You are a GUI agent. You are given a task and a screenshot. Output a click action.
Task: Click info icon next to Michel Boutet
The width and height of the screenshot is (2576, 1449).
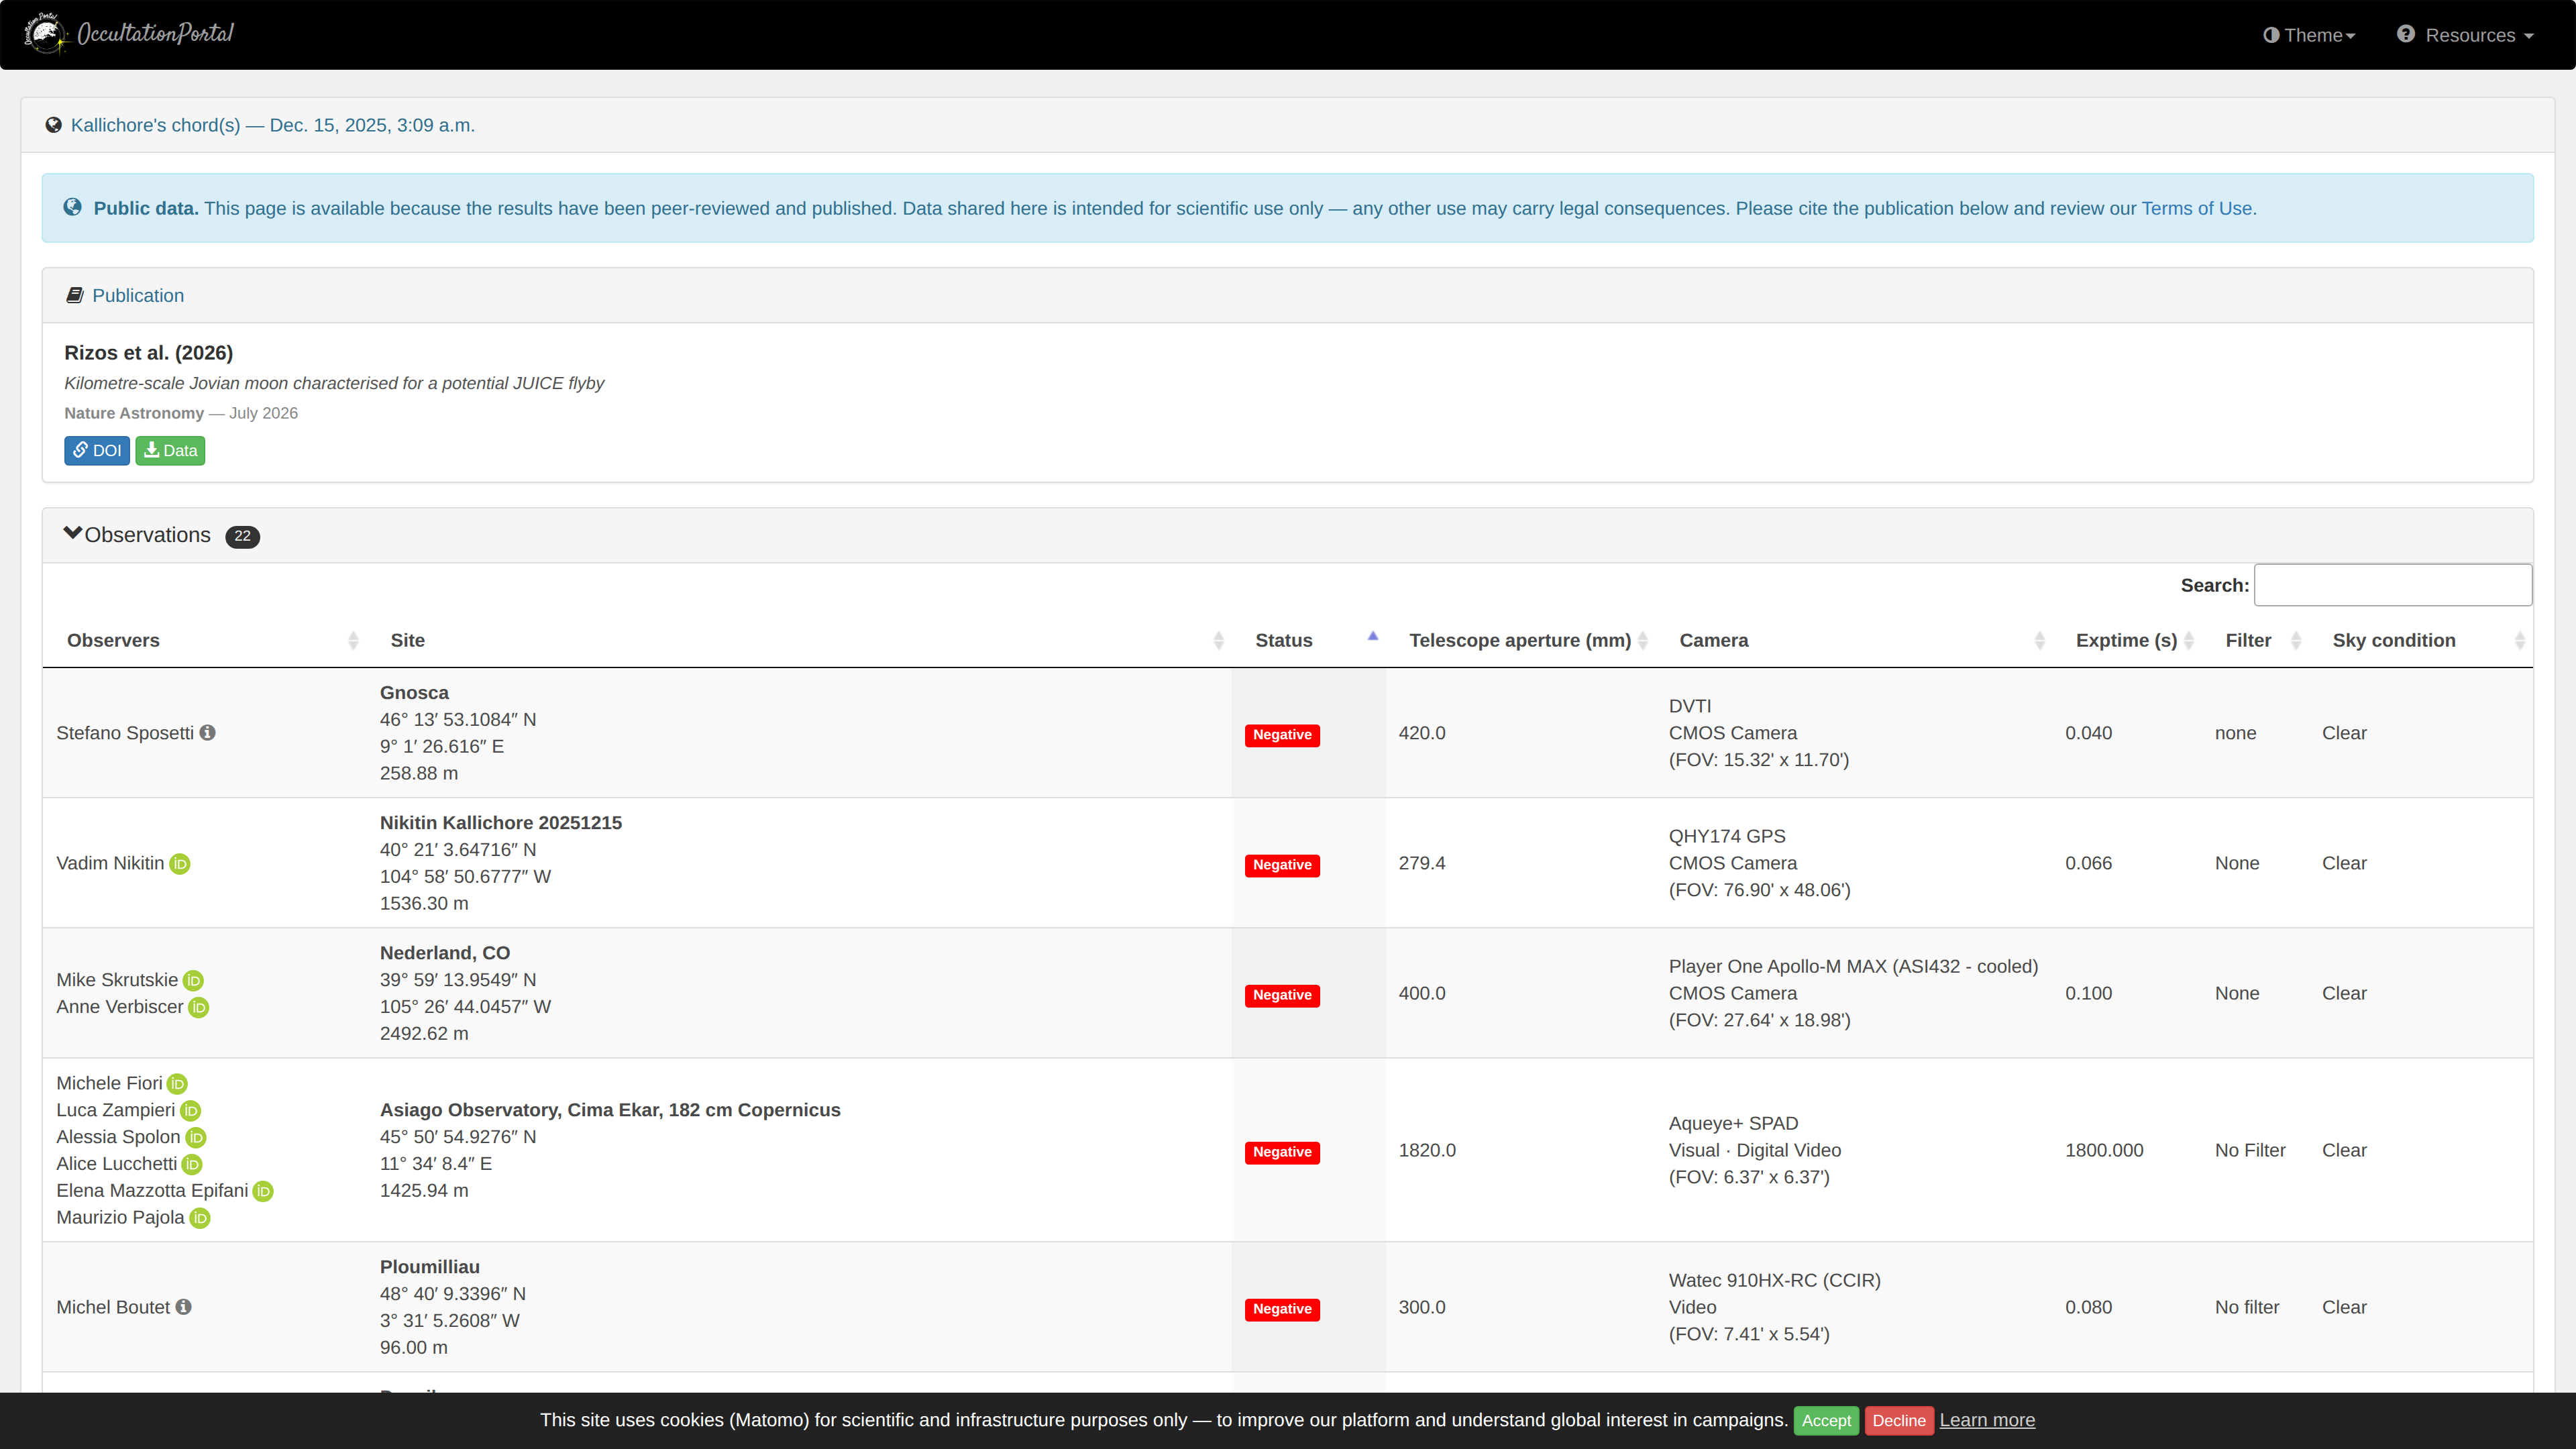184,1307
